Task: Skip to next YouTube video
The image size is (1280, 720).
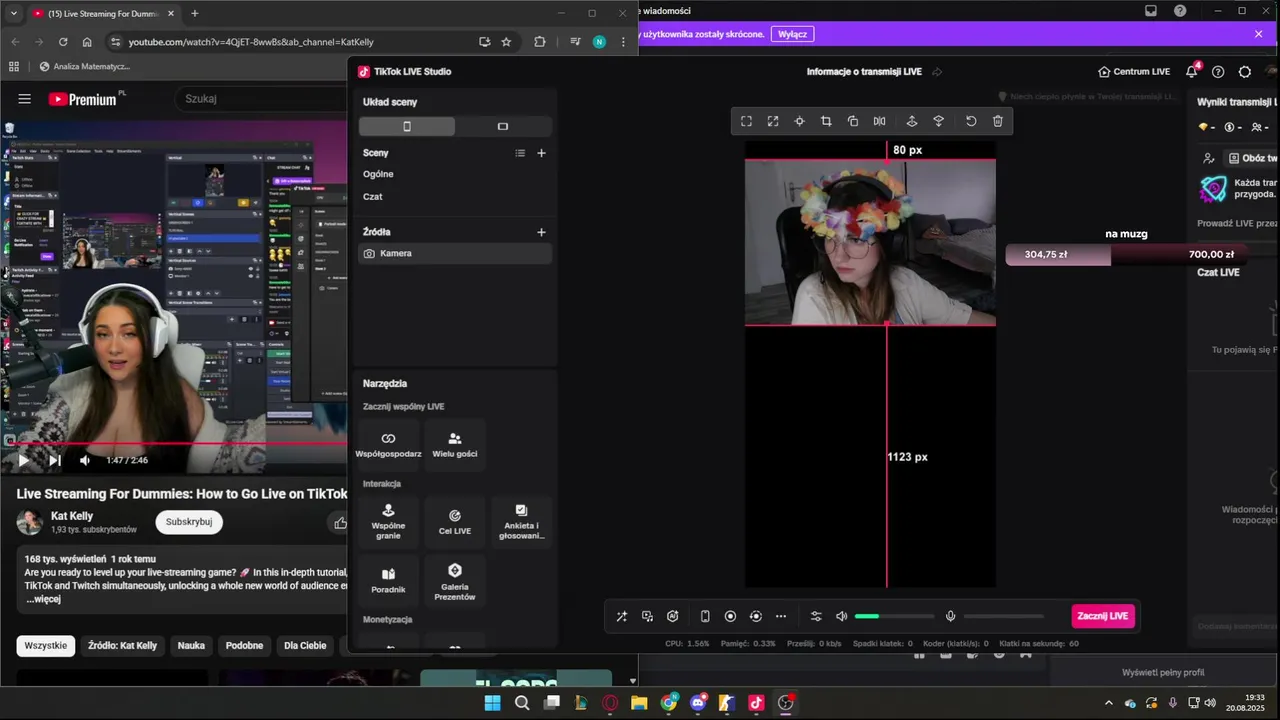Action: click(54, 461)
